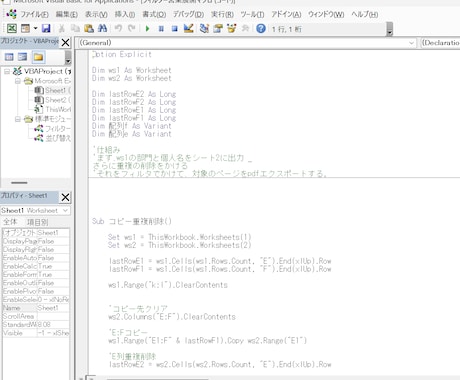Image resolution: width=460 pixels, height=380 pixels.
Task: Click the View Microsoft Excel toolbar icon
Action: (12, 28)
